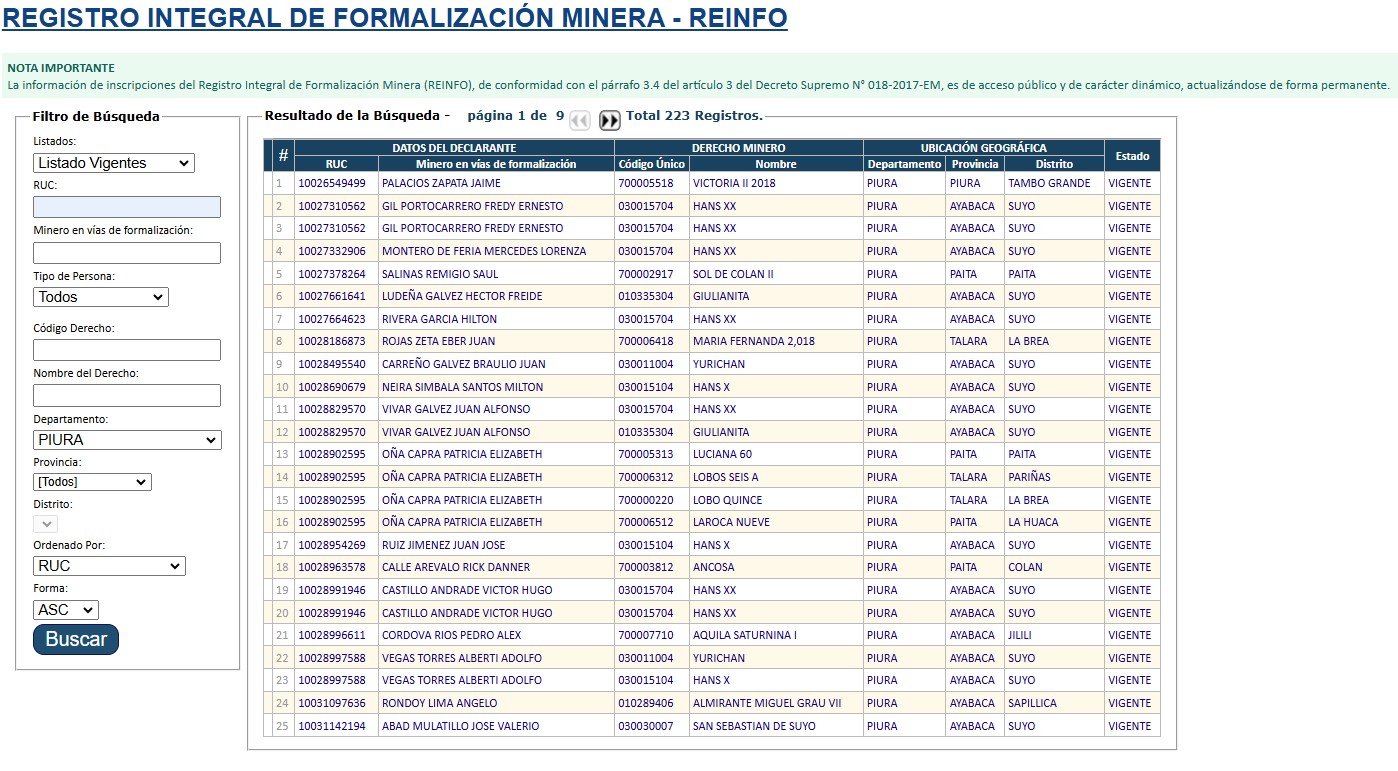The width and height of the screenshot is (1398, 771).
Task: Click code 700005313 for LUCIANA 60
Action: click(646, 455)
